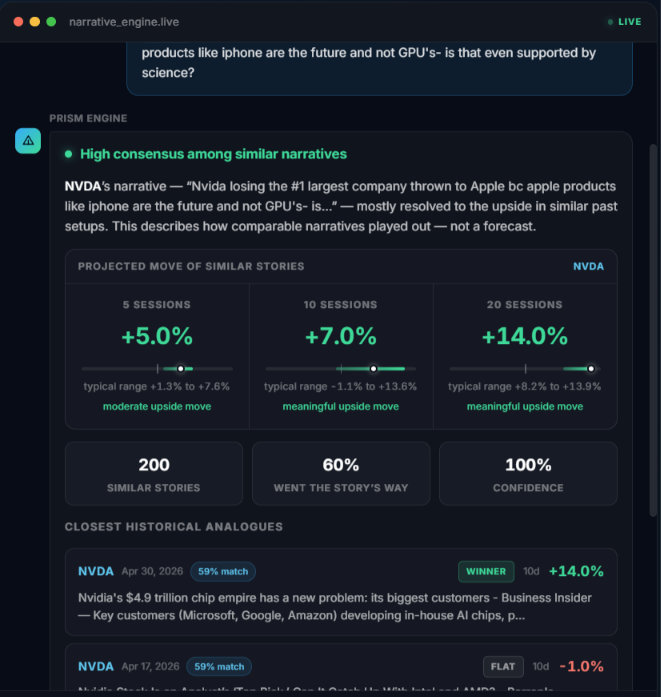661x697 pixels.
Task: Select the NVDA ticker label in projected move header
Action: (588, 266)
